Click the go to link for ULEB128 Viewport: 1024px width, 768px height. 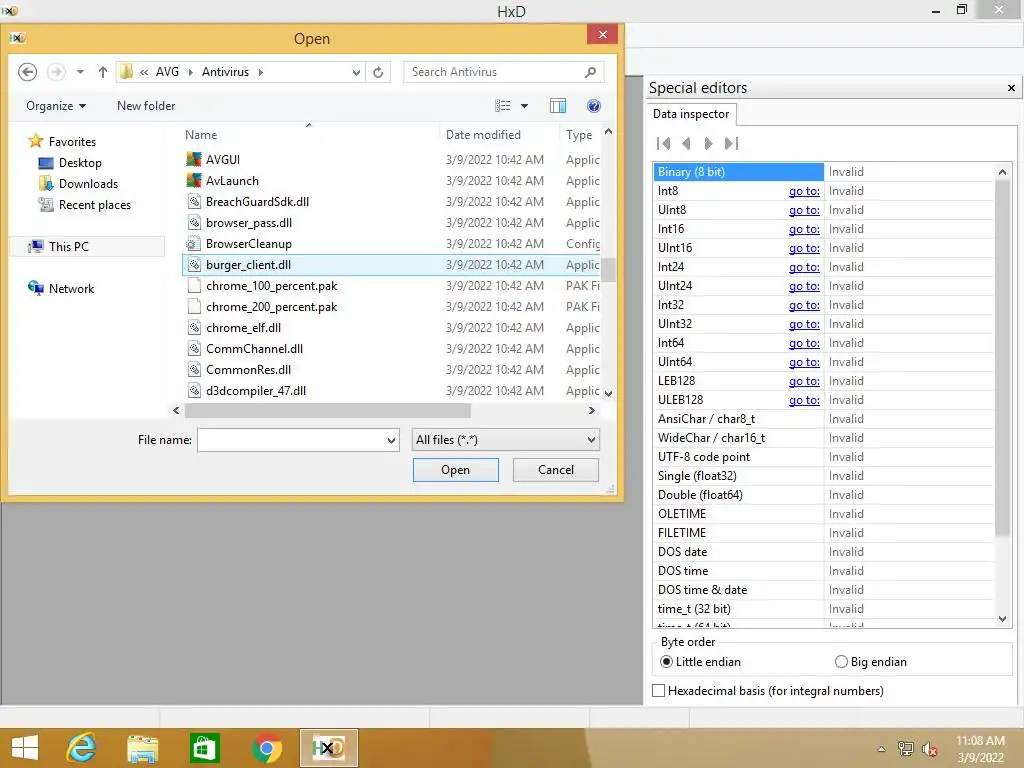(x=804, y=400)
